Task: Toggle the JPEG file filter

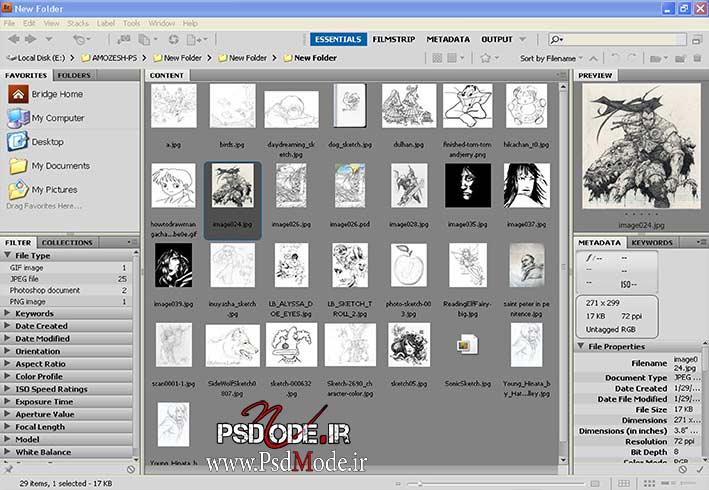Action: (68, 279)
